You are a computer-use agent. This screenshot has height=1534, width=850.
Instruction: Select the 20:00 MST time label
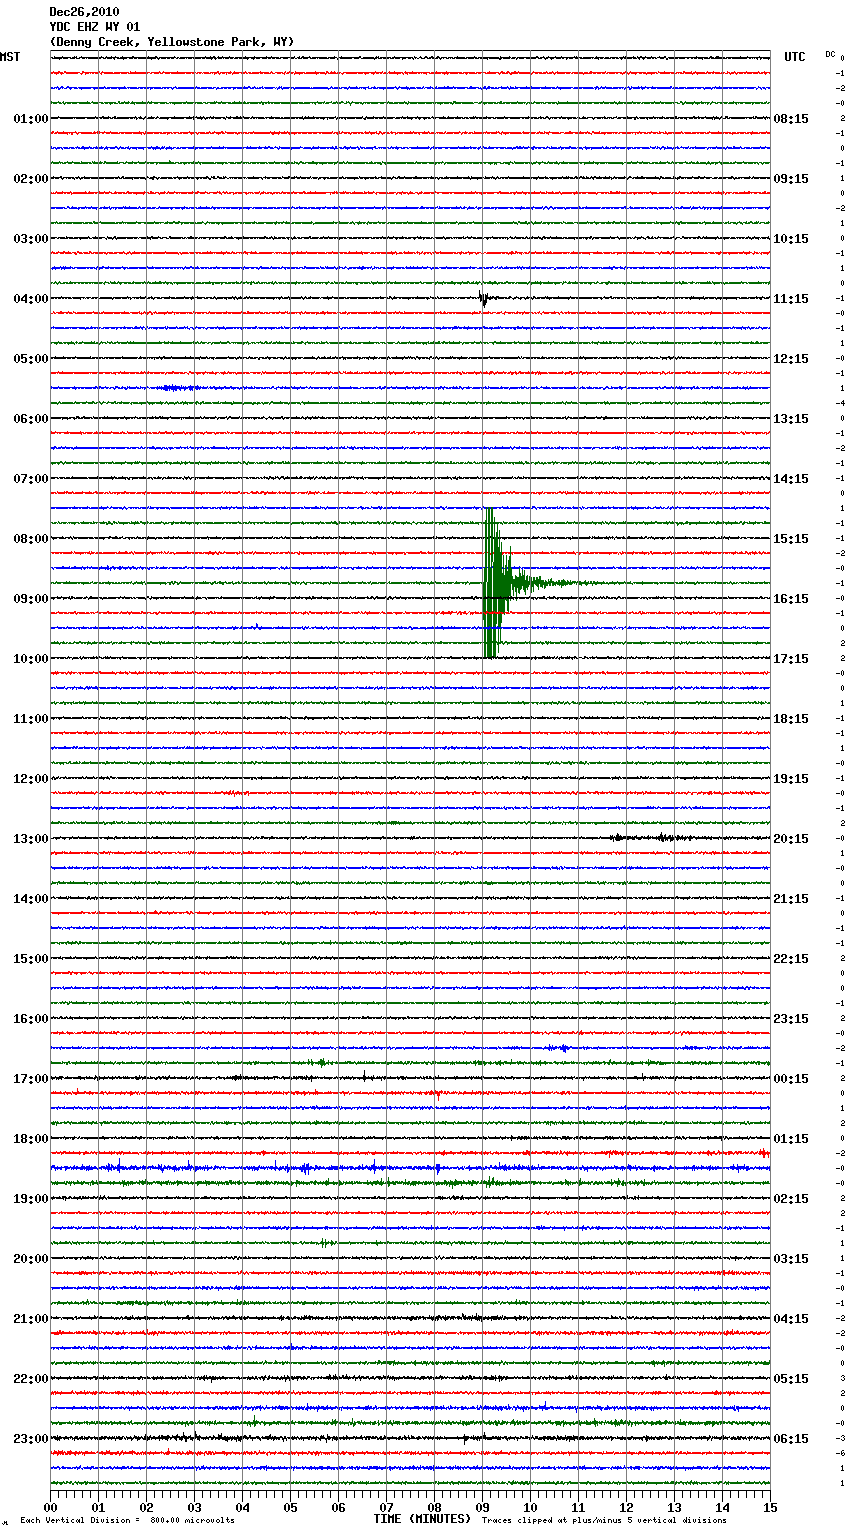click(x=30, y=1259)
